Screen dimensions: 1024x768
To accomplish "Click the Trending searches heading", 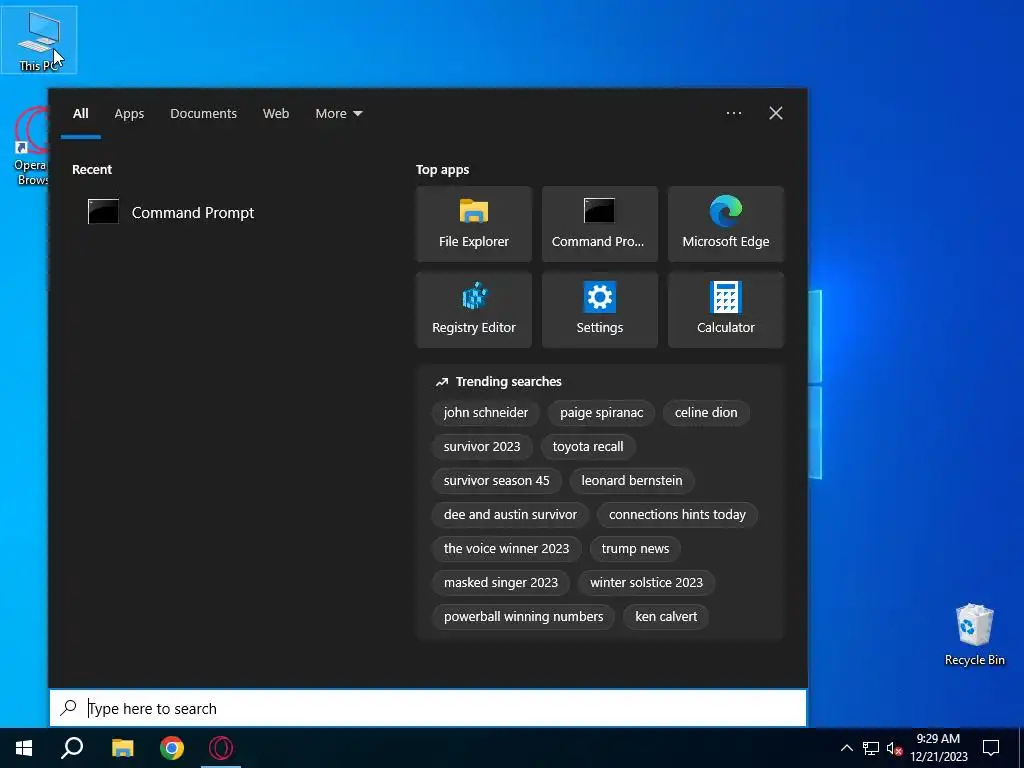I will click(508, 381).
